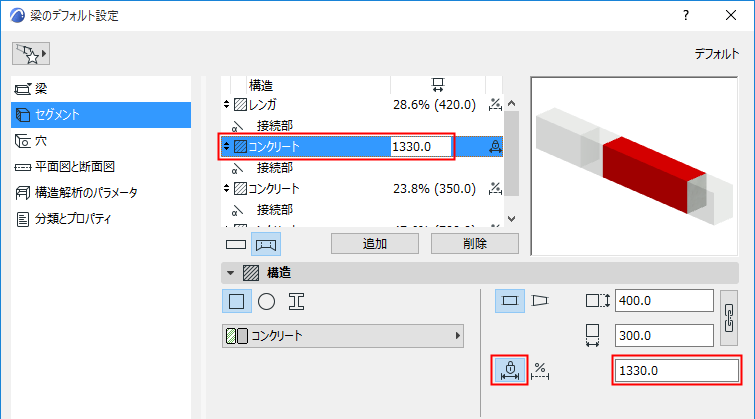
Task: Click the help question mark button
Action: pyautogui.click(x=686, y=15)
